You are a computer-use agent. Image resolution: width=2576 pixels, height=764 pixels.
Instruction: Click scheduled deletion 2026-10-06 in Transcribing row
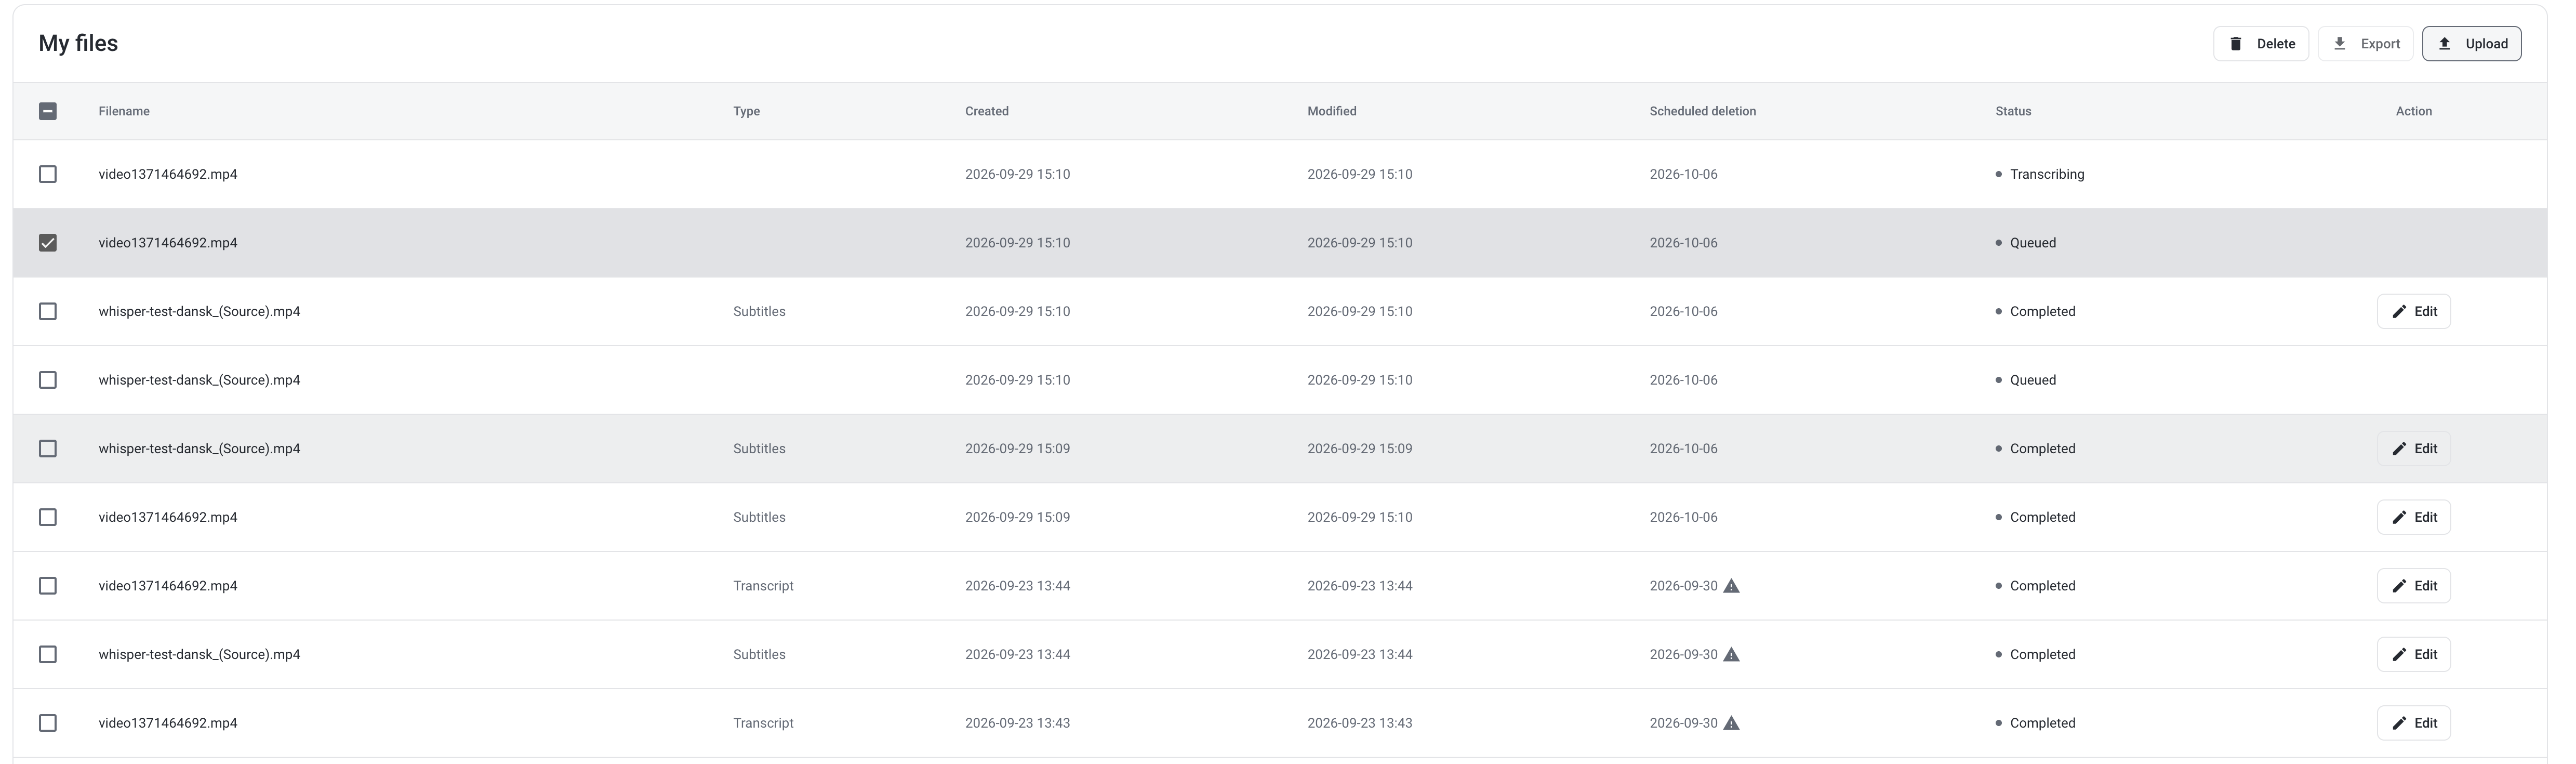point(1683,174)
